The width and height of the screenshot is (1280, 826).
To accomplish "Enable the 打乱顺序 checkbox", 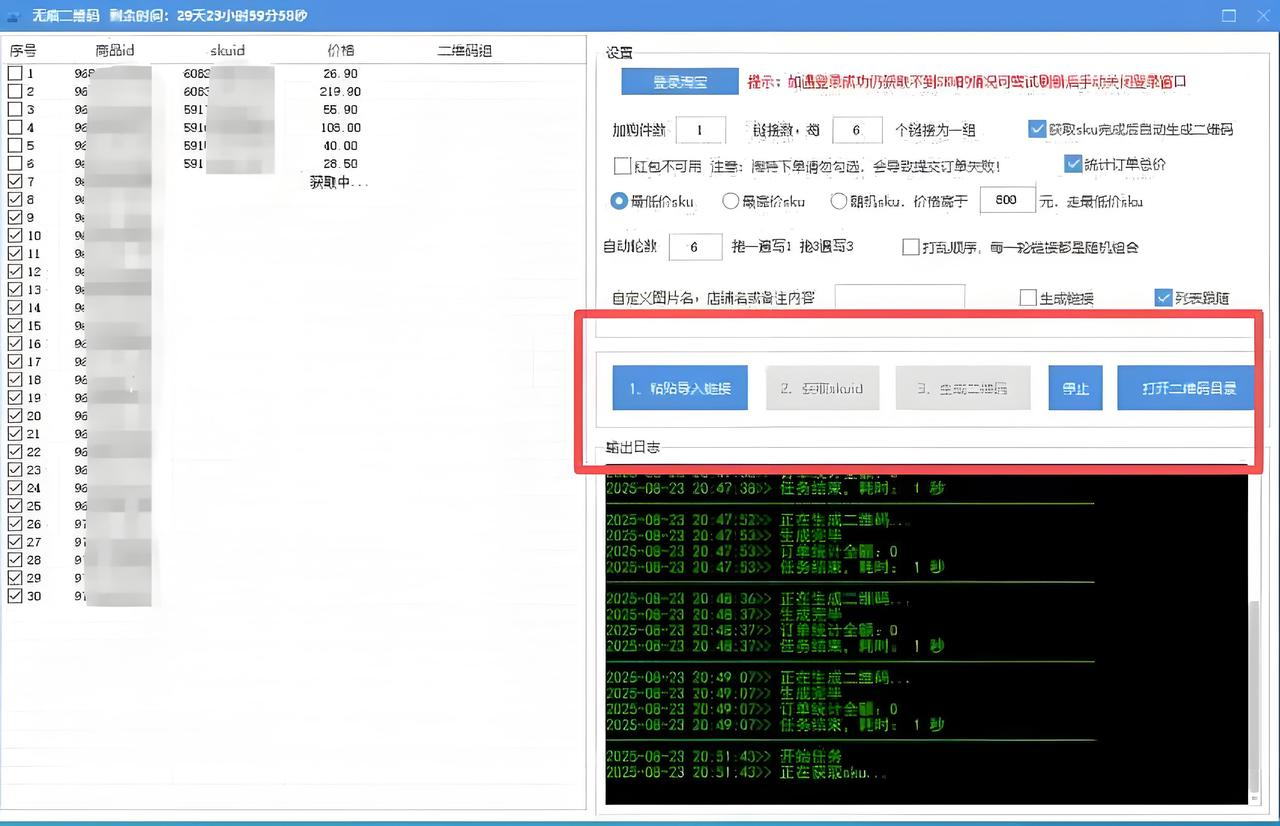I will [910, 247].
